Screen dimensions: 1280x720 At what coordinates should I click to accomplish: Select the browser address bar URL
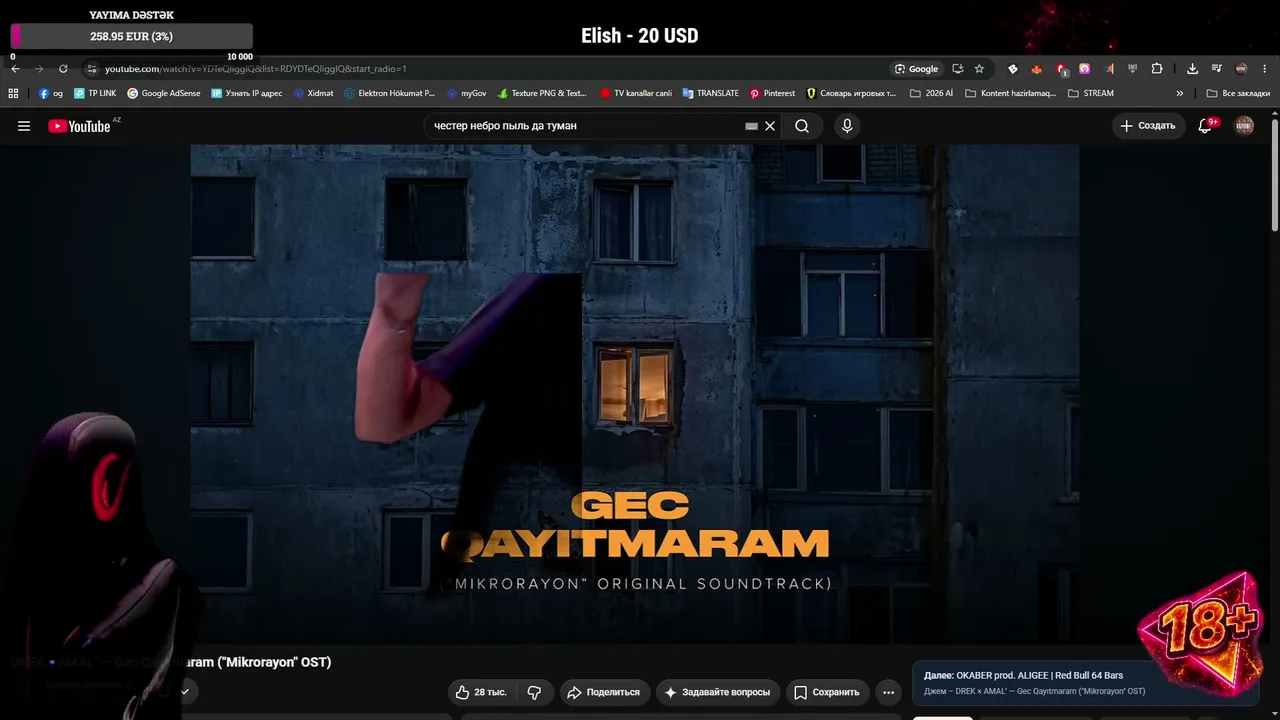255,69
